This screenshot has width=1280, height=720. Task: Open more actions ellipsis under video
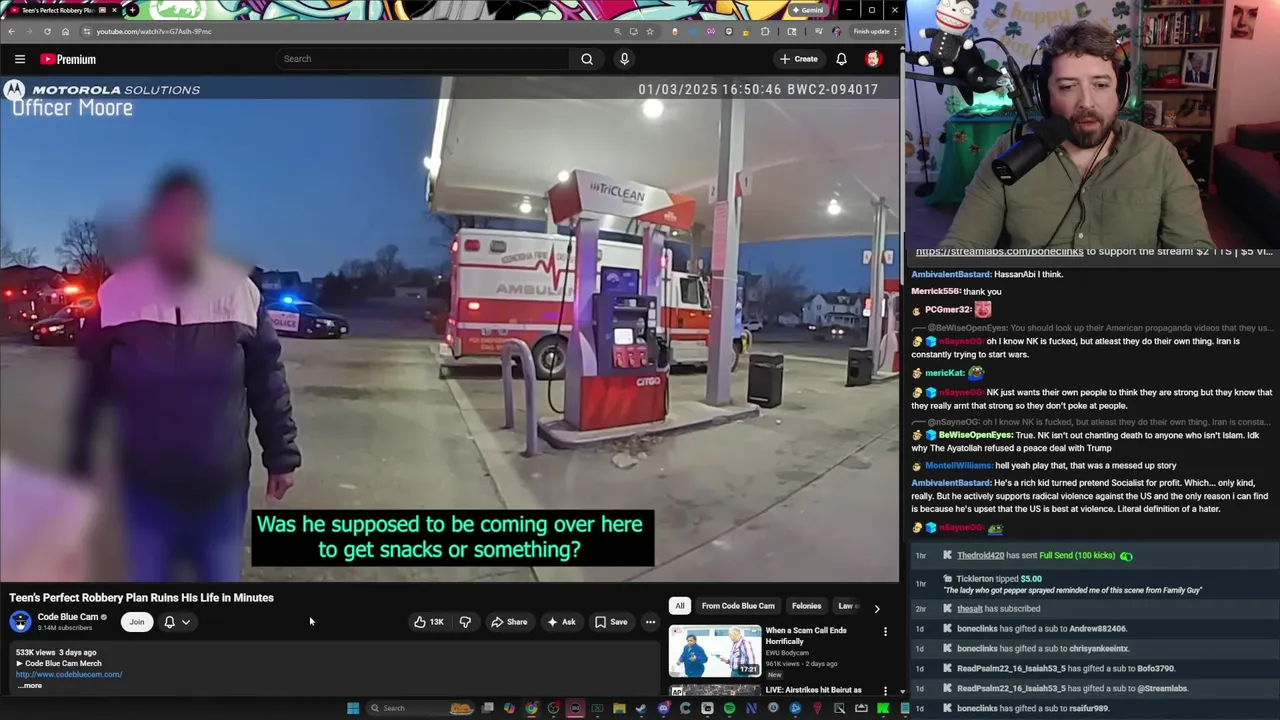[650, 622]
